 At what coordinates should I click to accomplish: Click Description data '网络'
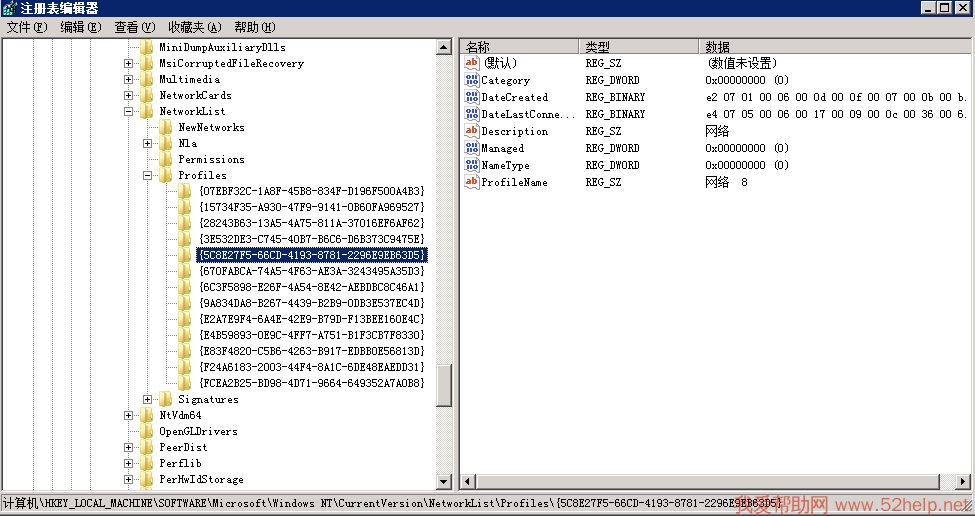click(717, 131)
